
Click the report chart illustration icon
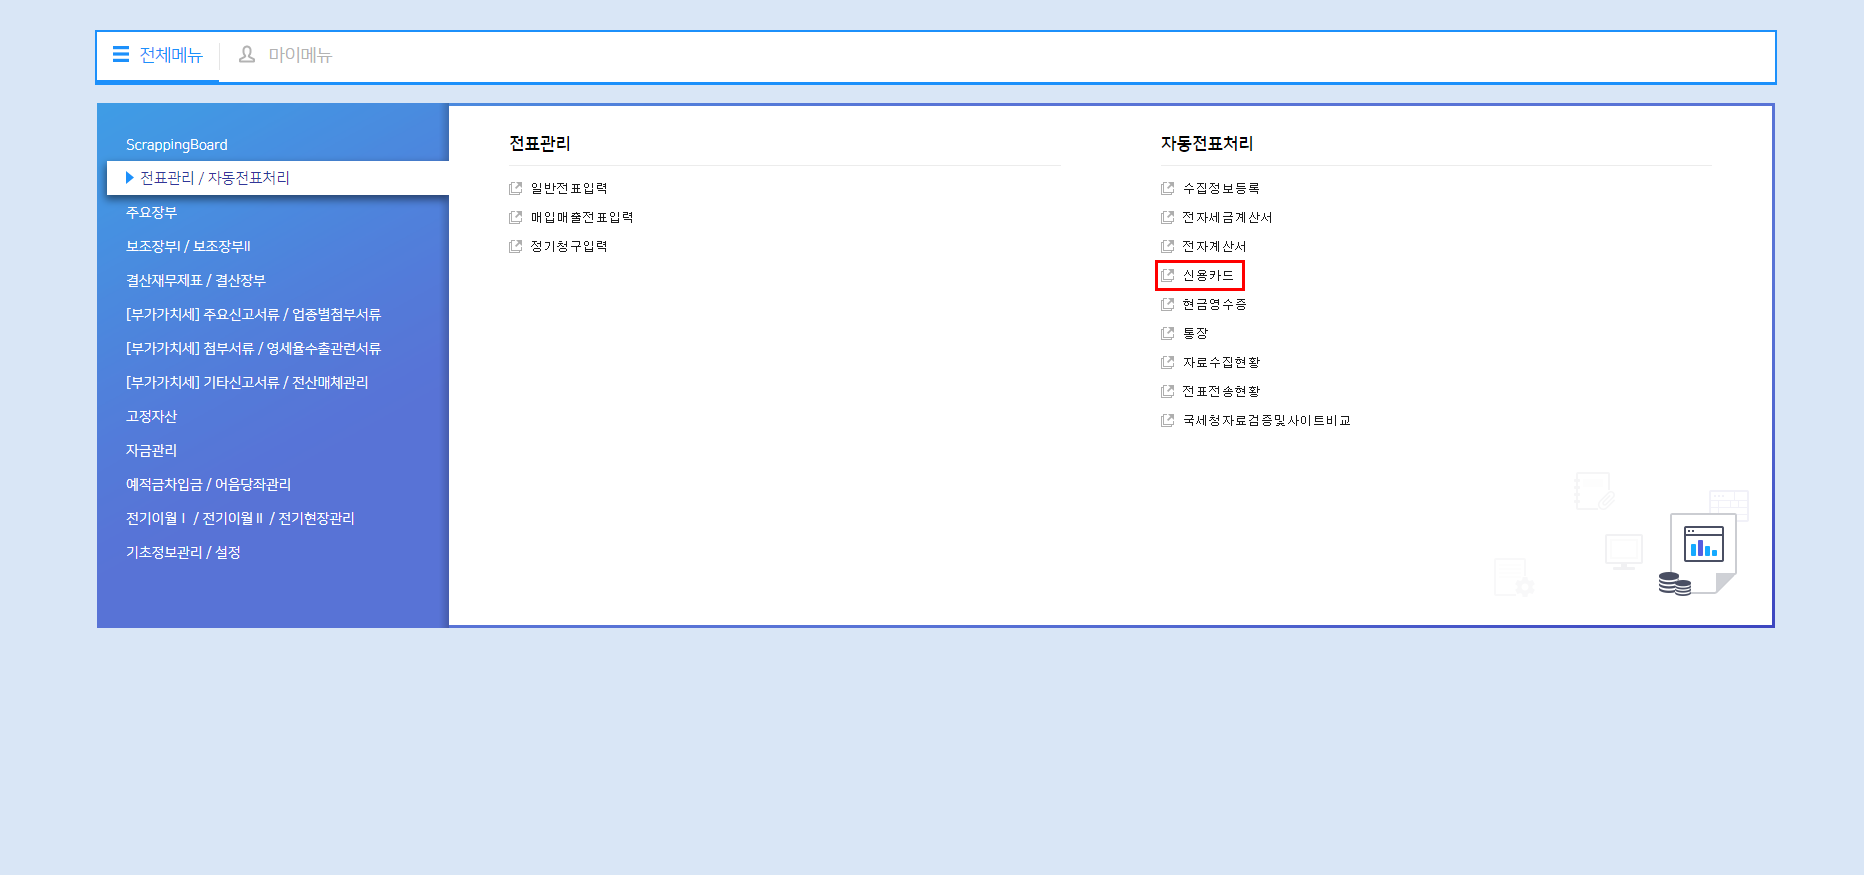tap(1703, 546)
